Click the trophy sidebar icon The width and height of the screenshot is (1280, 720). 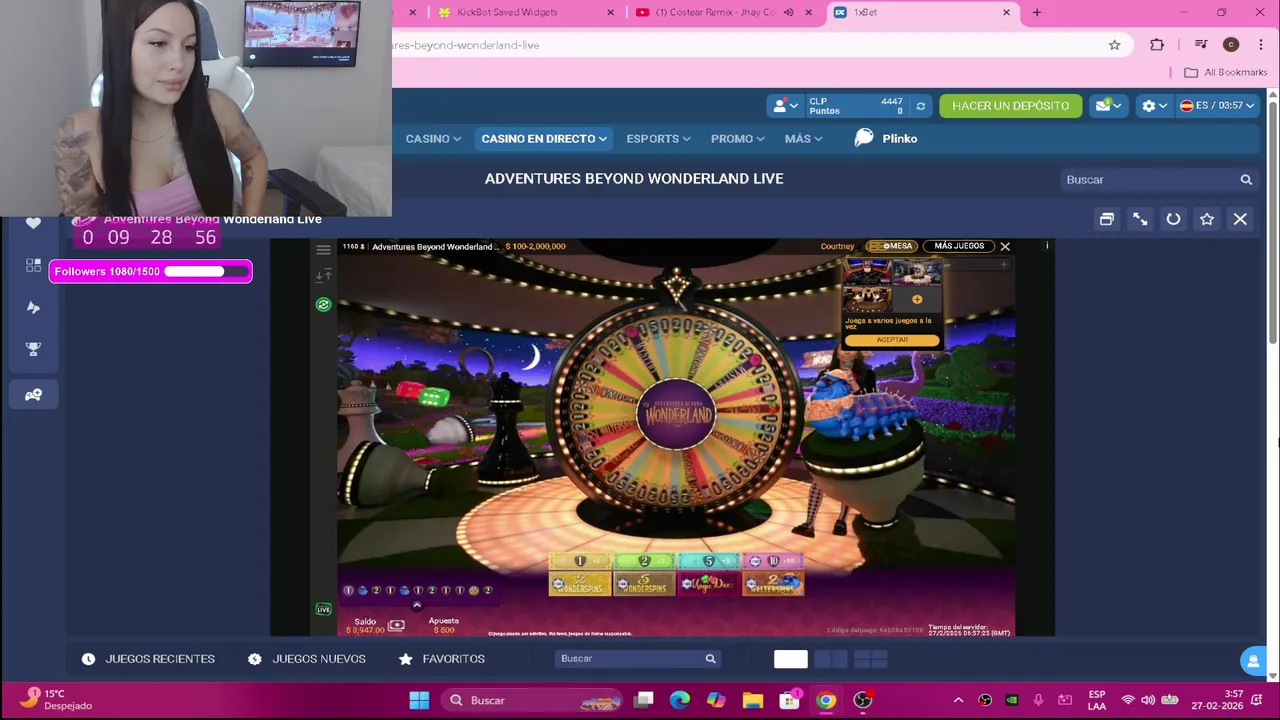pyautogui.click(x=33, y=349)
